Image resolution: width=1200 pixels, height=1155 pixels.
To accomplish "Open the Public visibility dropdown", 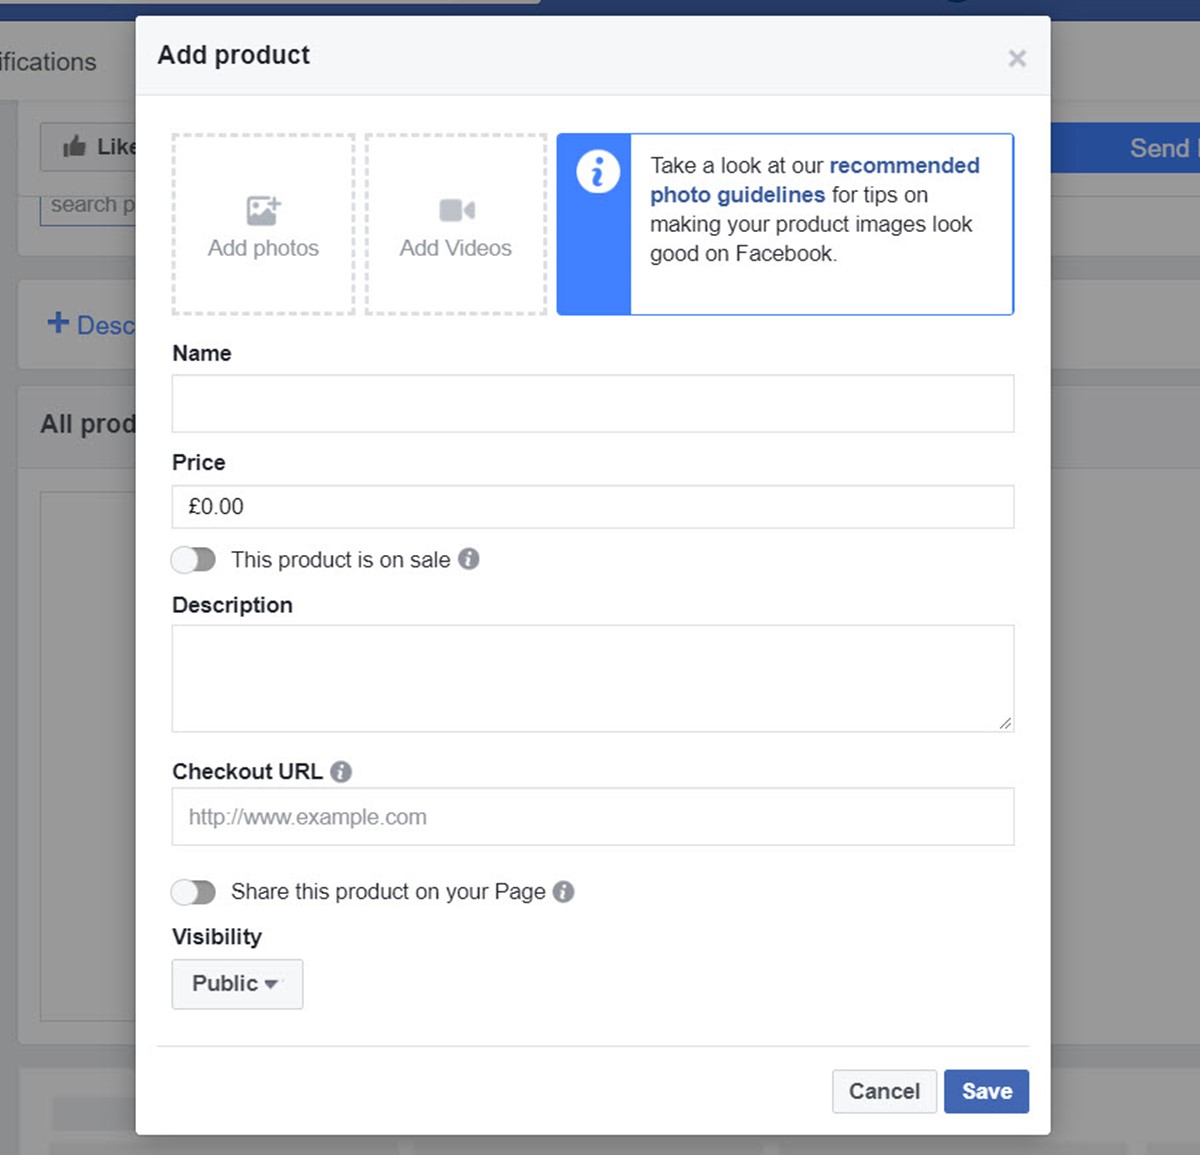I will [237, 984].
